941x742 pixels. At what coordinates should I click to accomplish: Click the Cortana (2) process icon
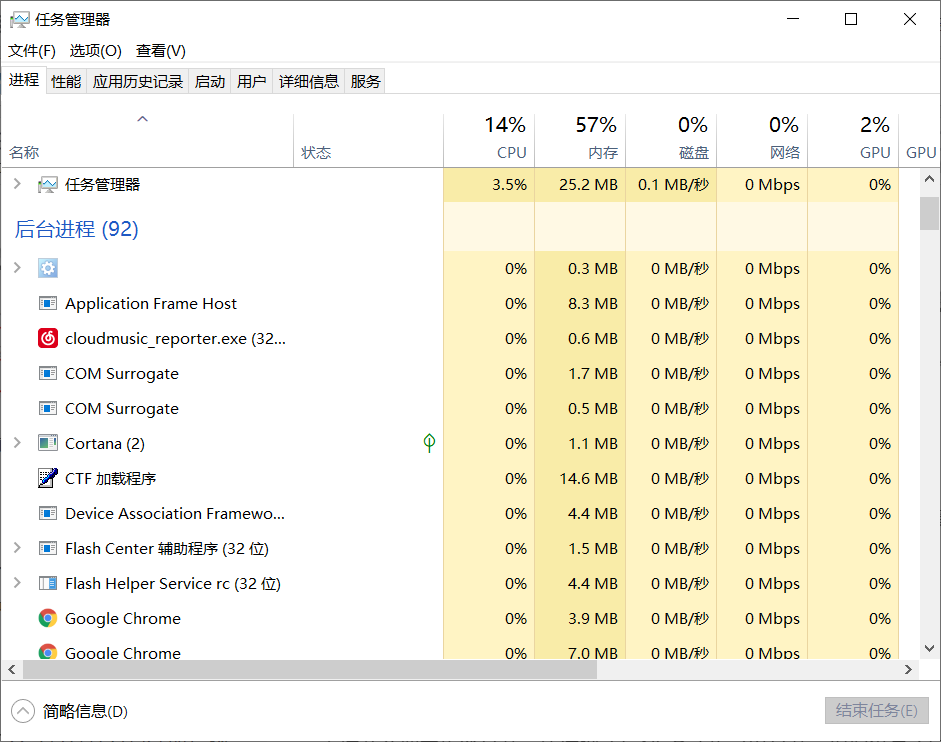coord(47,443)
